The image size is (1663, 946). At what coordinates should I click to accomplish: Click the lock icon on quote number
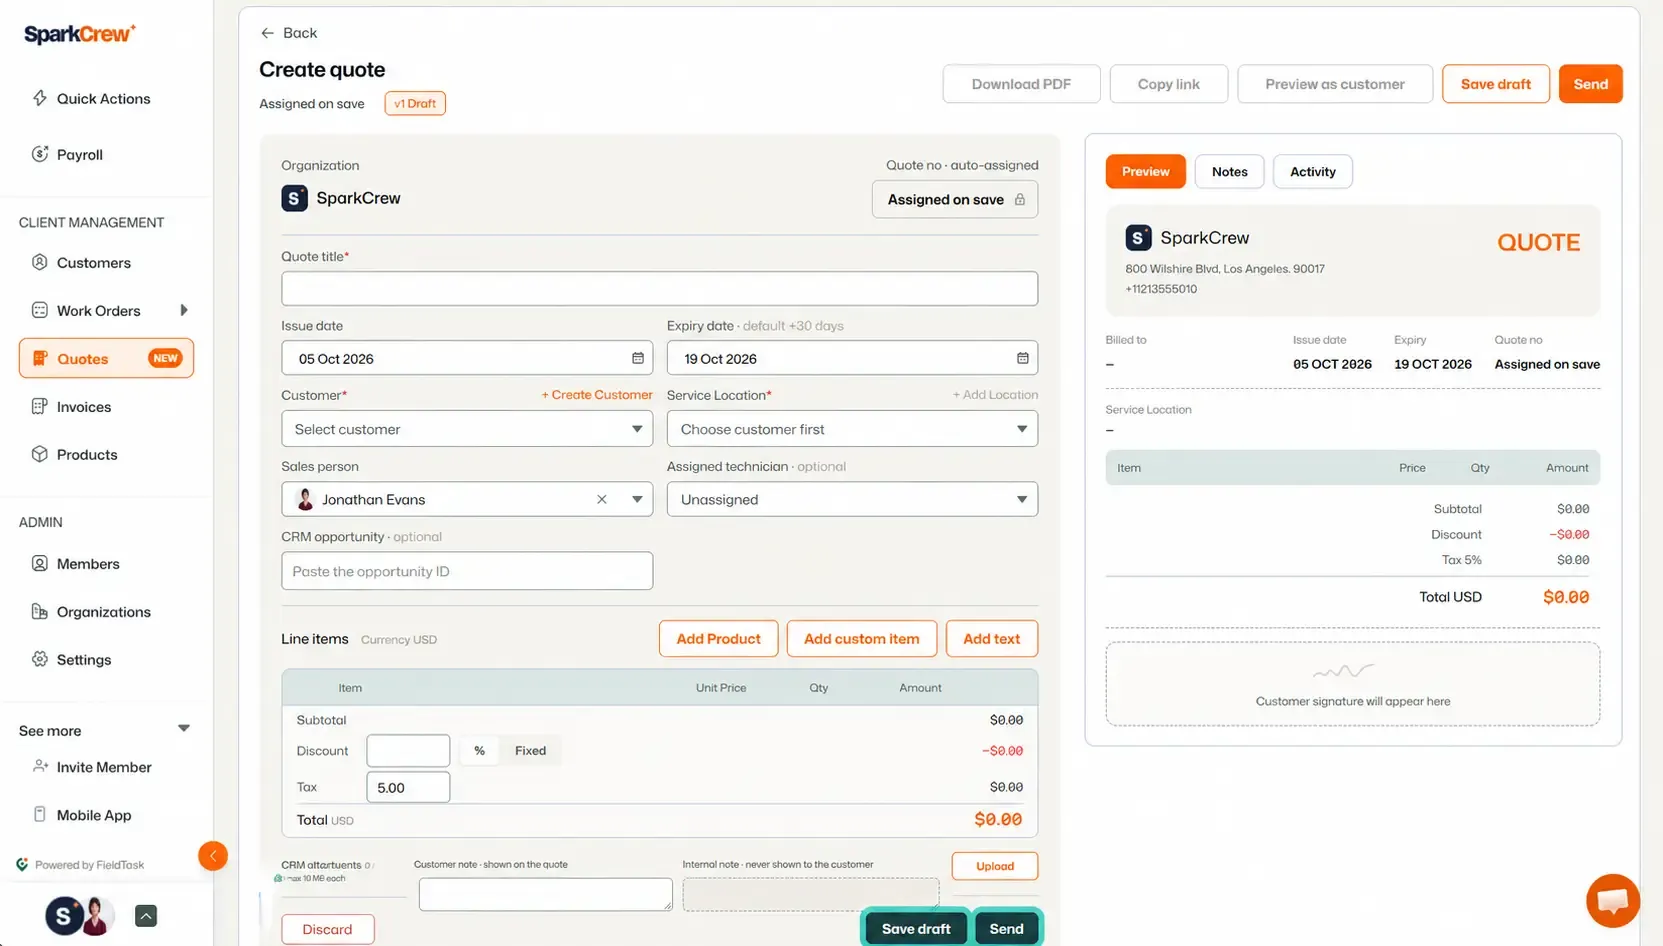[x=1020, y=199]
